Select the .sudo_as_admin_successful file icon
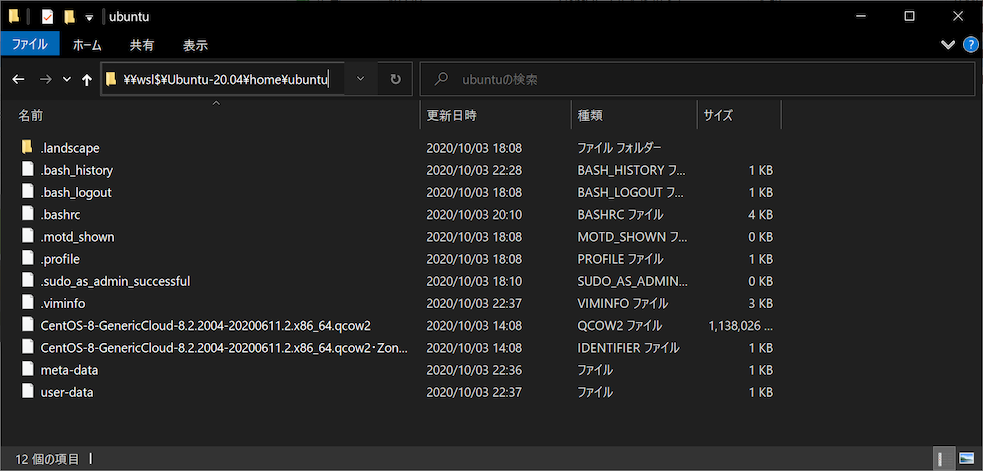Screen dimensions: 983x471 (x=27, y=281)
